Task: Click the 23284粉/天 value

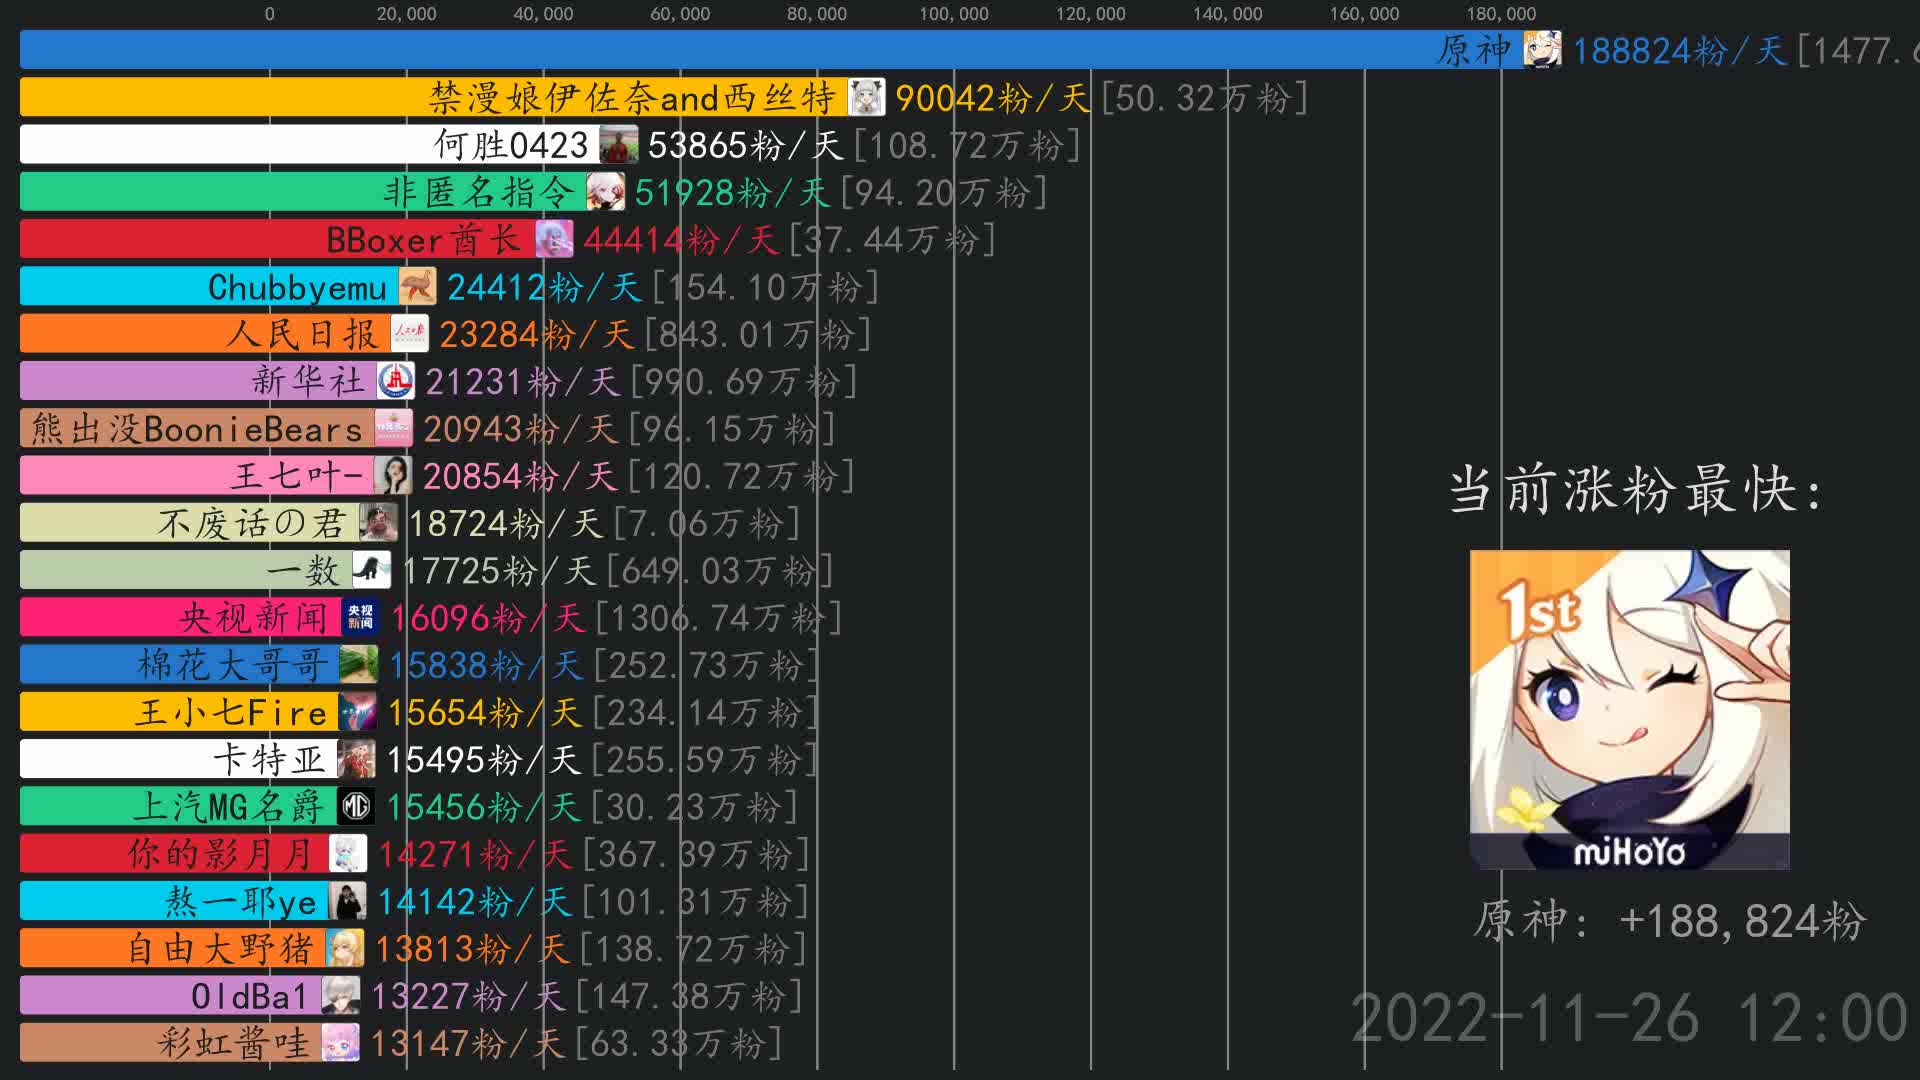Action: (536, 334)
